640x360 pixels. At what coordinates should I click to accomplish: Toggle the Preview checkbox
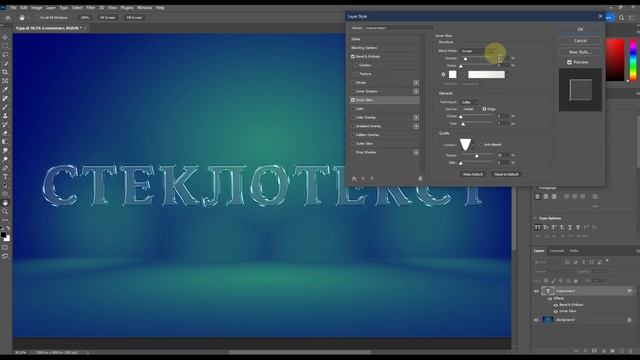[569, 62]
